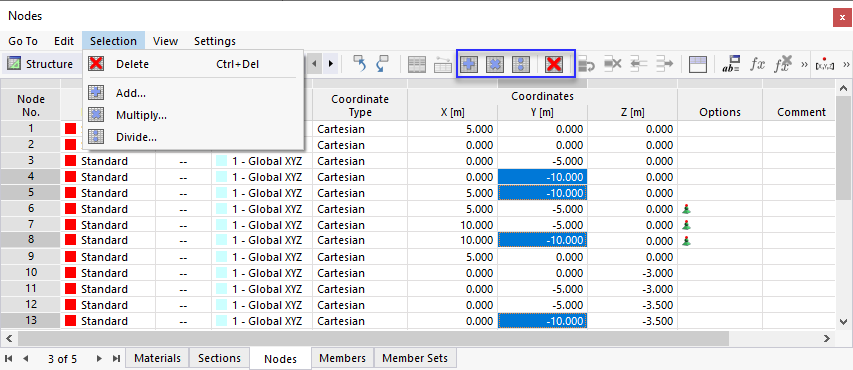Click the grayed row icon with curved return arrow
The height and width of the screenshot is (370, 853).
pyautogui.click(x=586, y=65)
